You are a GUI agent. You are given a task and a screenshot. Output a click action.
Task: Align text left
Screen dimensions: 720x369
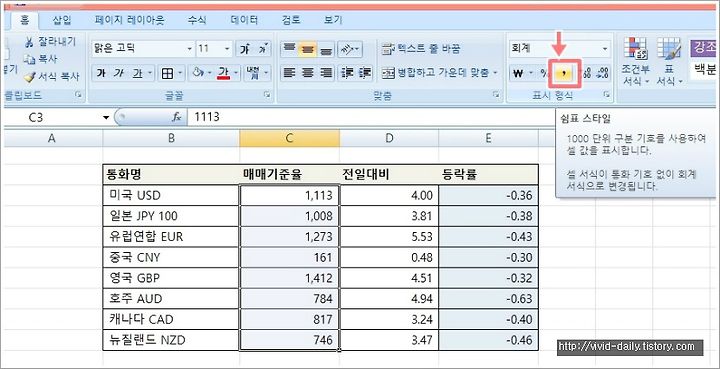289,73
